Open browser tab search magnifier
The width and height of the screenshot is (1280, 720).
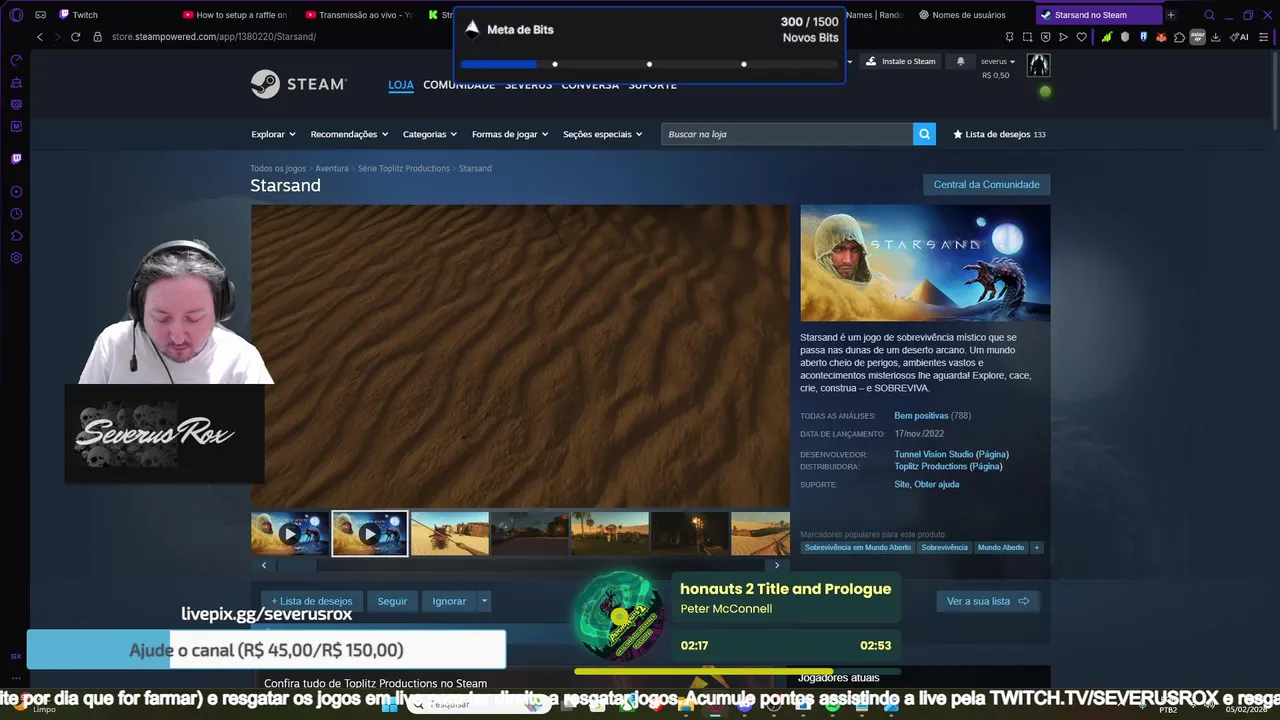click(1209, 15)
